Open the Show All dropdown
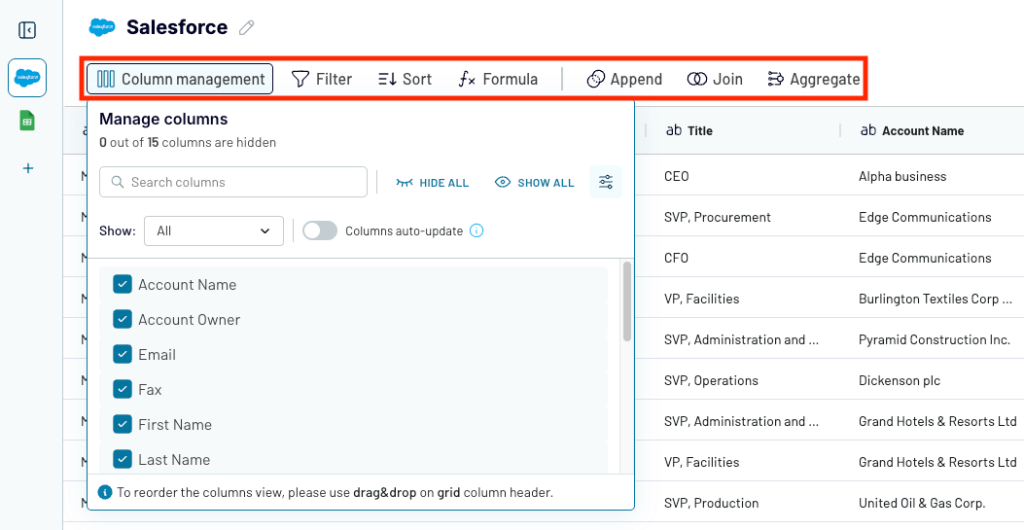The width and height of the screenshot is (1024, 530). [214, 231]
